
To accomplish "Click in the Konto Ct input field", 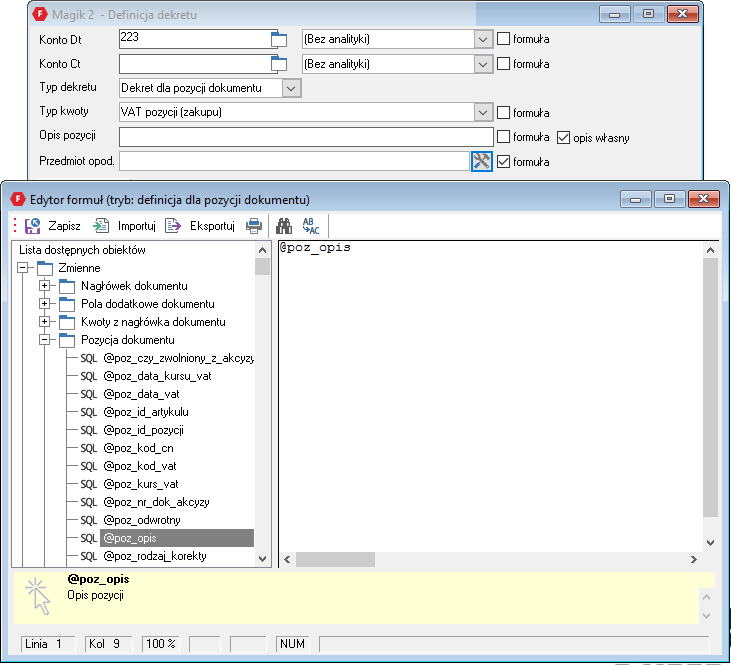I will (194, 64).
